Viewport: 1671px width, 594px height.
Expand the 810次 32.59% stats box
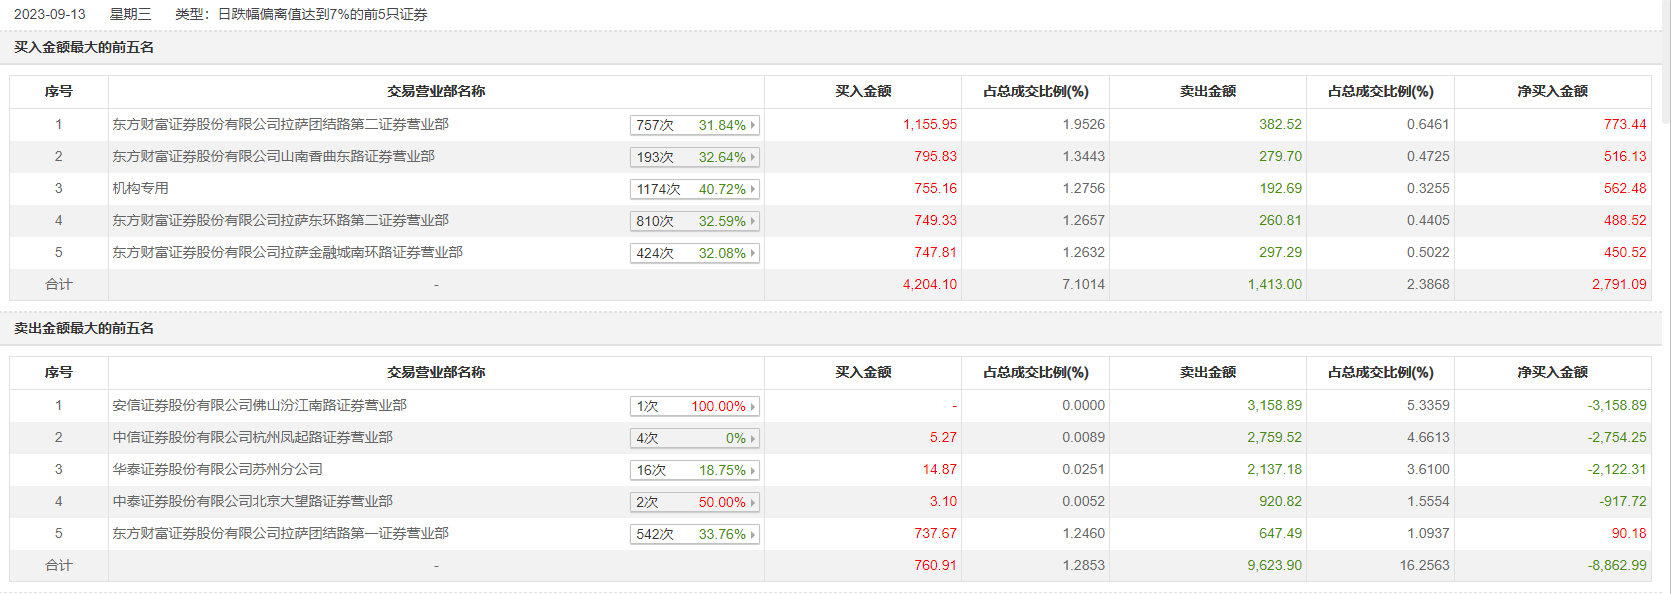[x=695, y=221]
